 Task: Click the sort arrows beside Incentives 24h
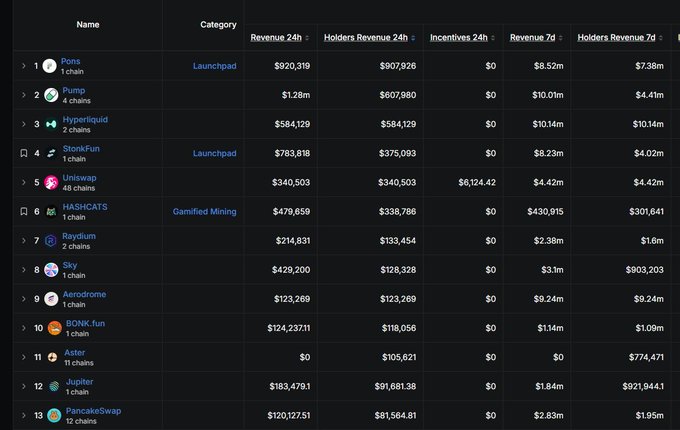tap(493, 38)
